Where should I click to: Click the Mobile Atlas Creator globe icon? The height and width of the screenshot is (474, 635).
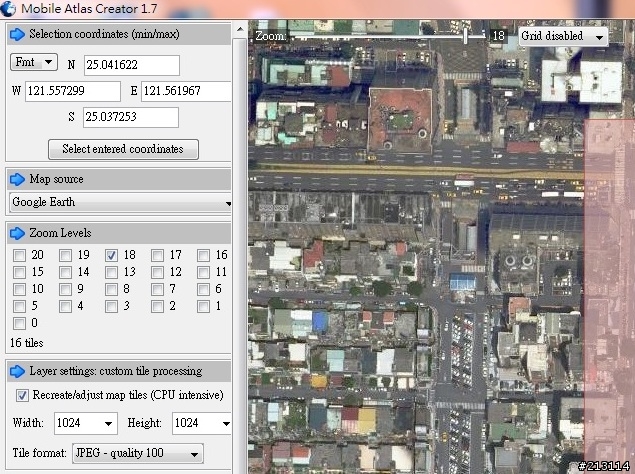tap(8, 9)
